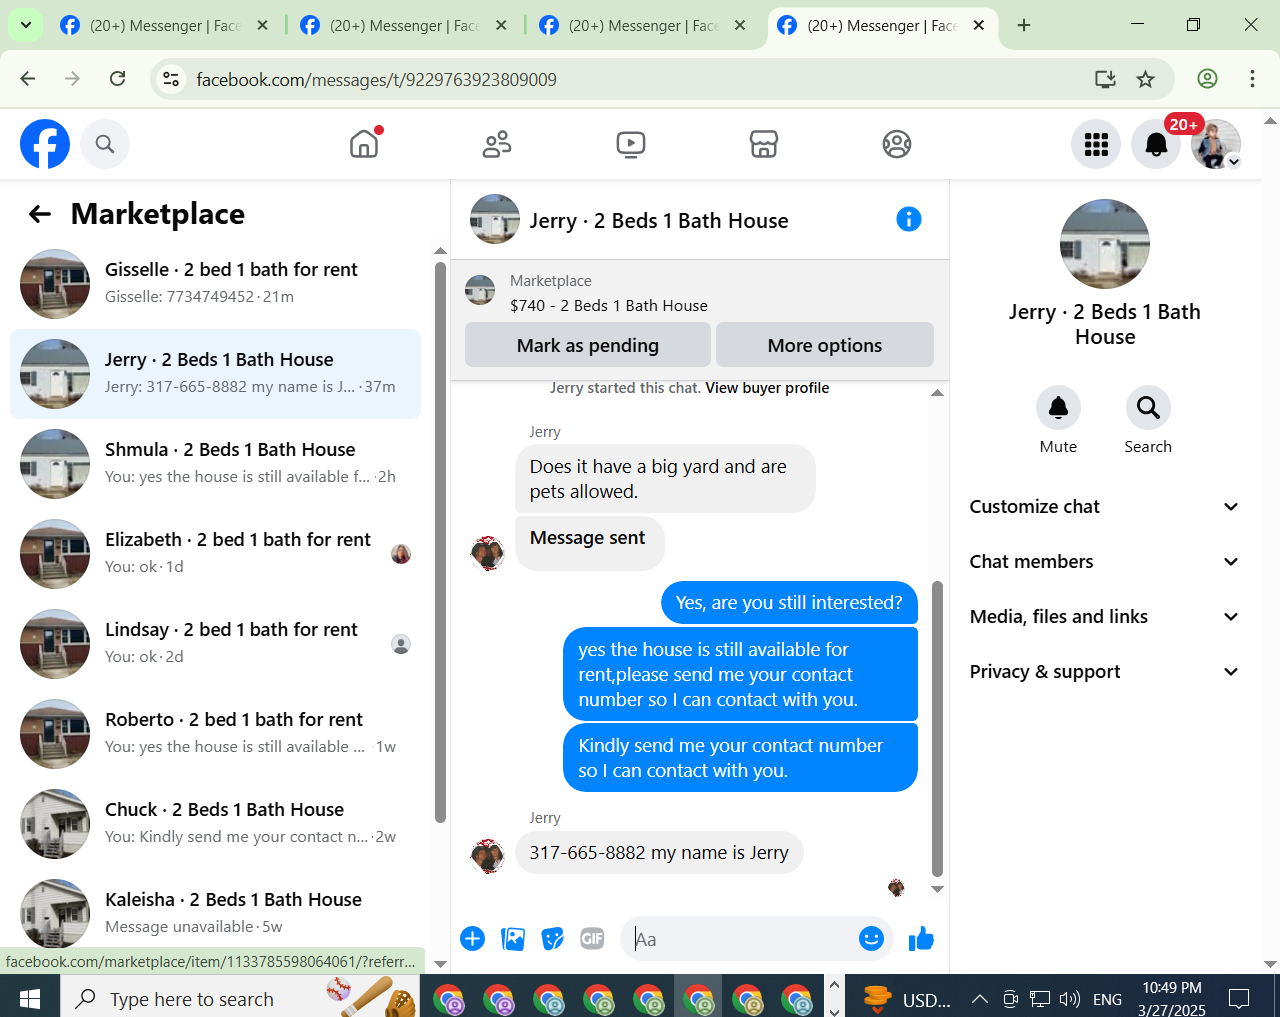1280x1017 pixels.
Task: Open conversation information icon in chat header
Action: point(909,219)
